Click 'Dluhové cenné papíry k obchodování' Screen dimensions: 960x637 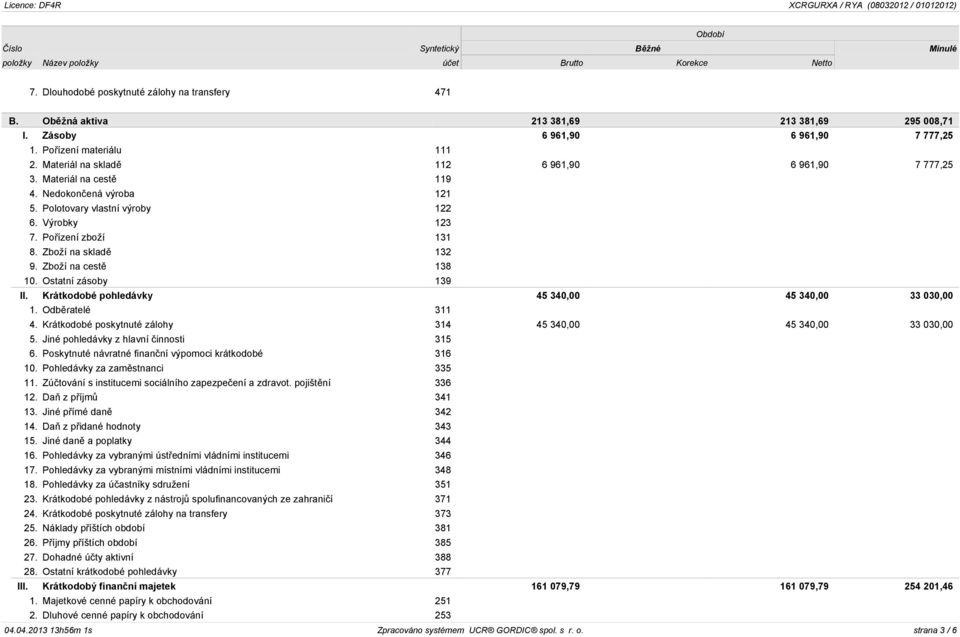[x=122, y=615]
